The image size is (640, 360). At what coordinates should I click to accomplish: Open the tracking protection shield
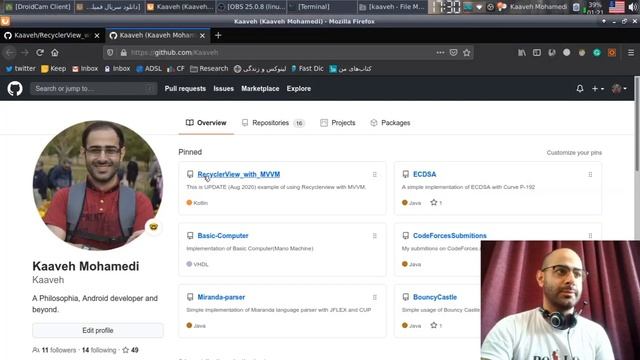[x=110, y=52]
